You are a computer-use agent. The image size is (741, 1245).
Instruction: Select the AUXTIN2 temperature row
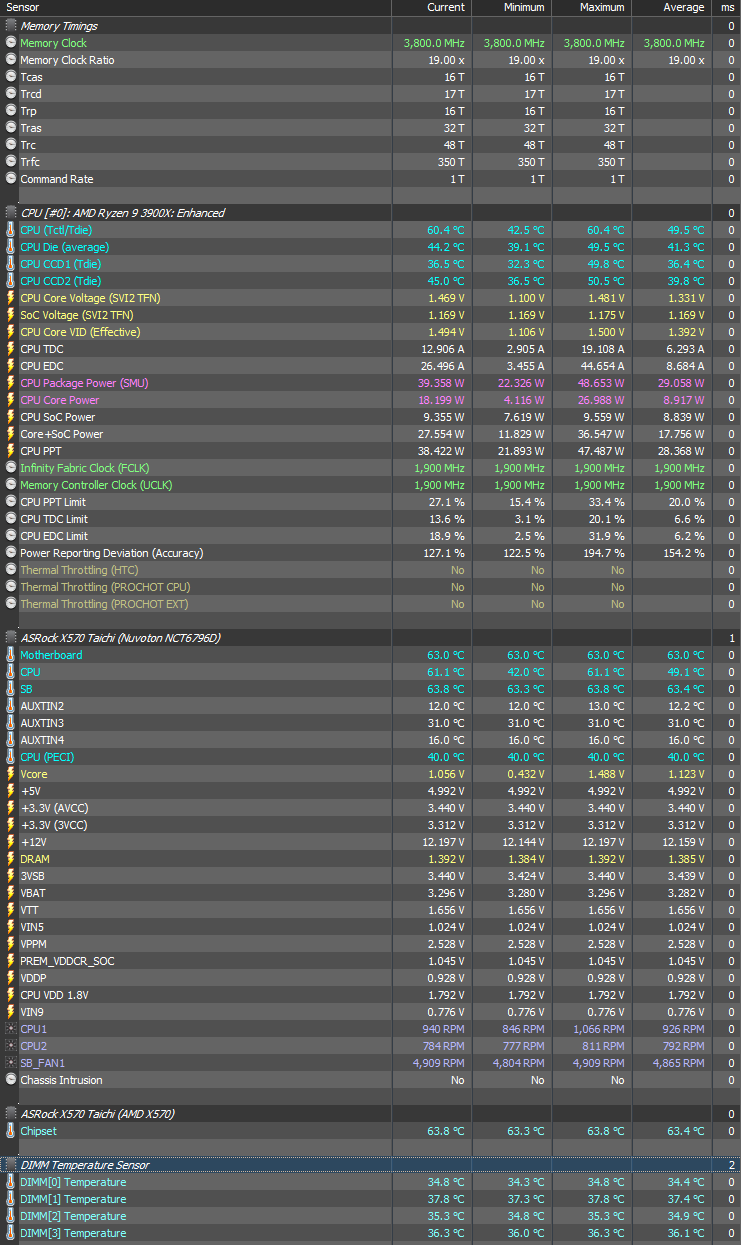pyautogui.click(x=370, y=706)
